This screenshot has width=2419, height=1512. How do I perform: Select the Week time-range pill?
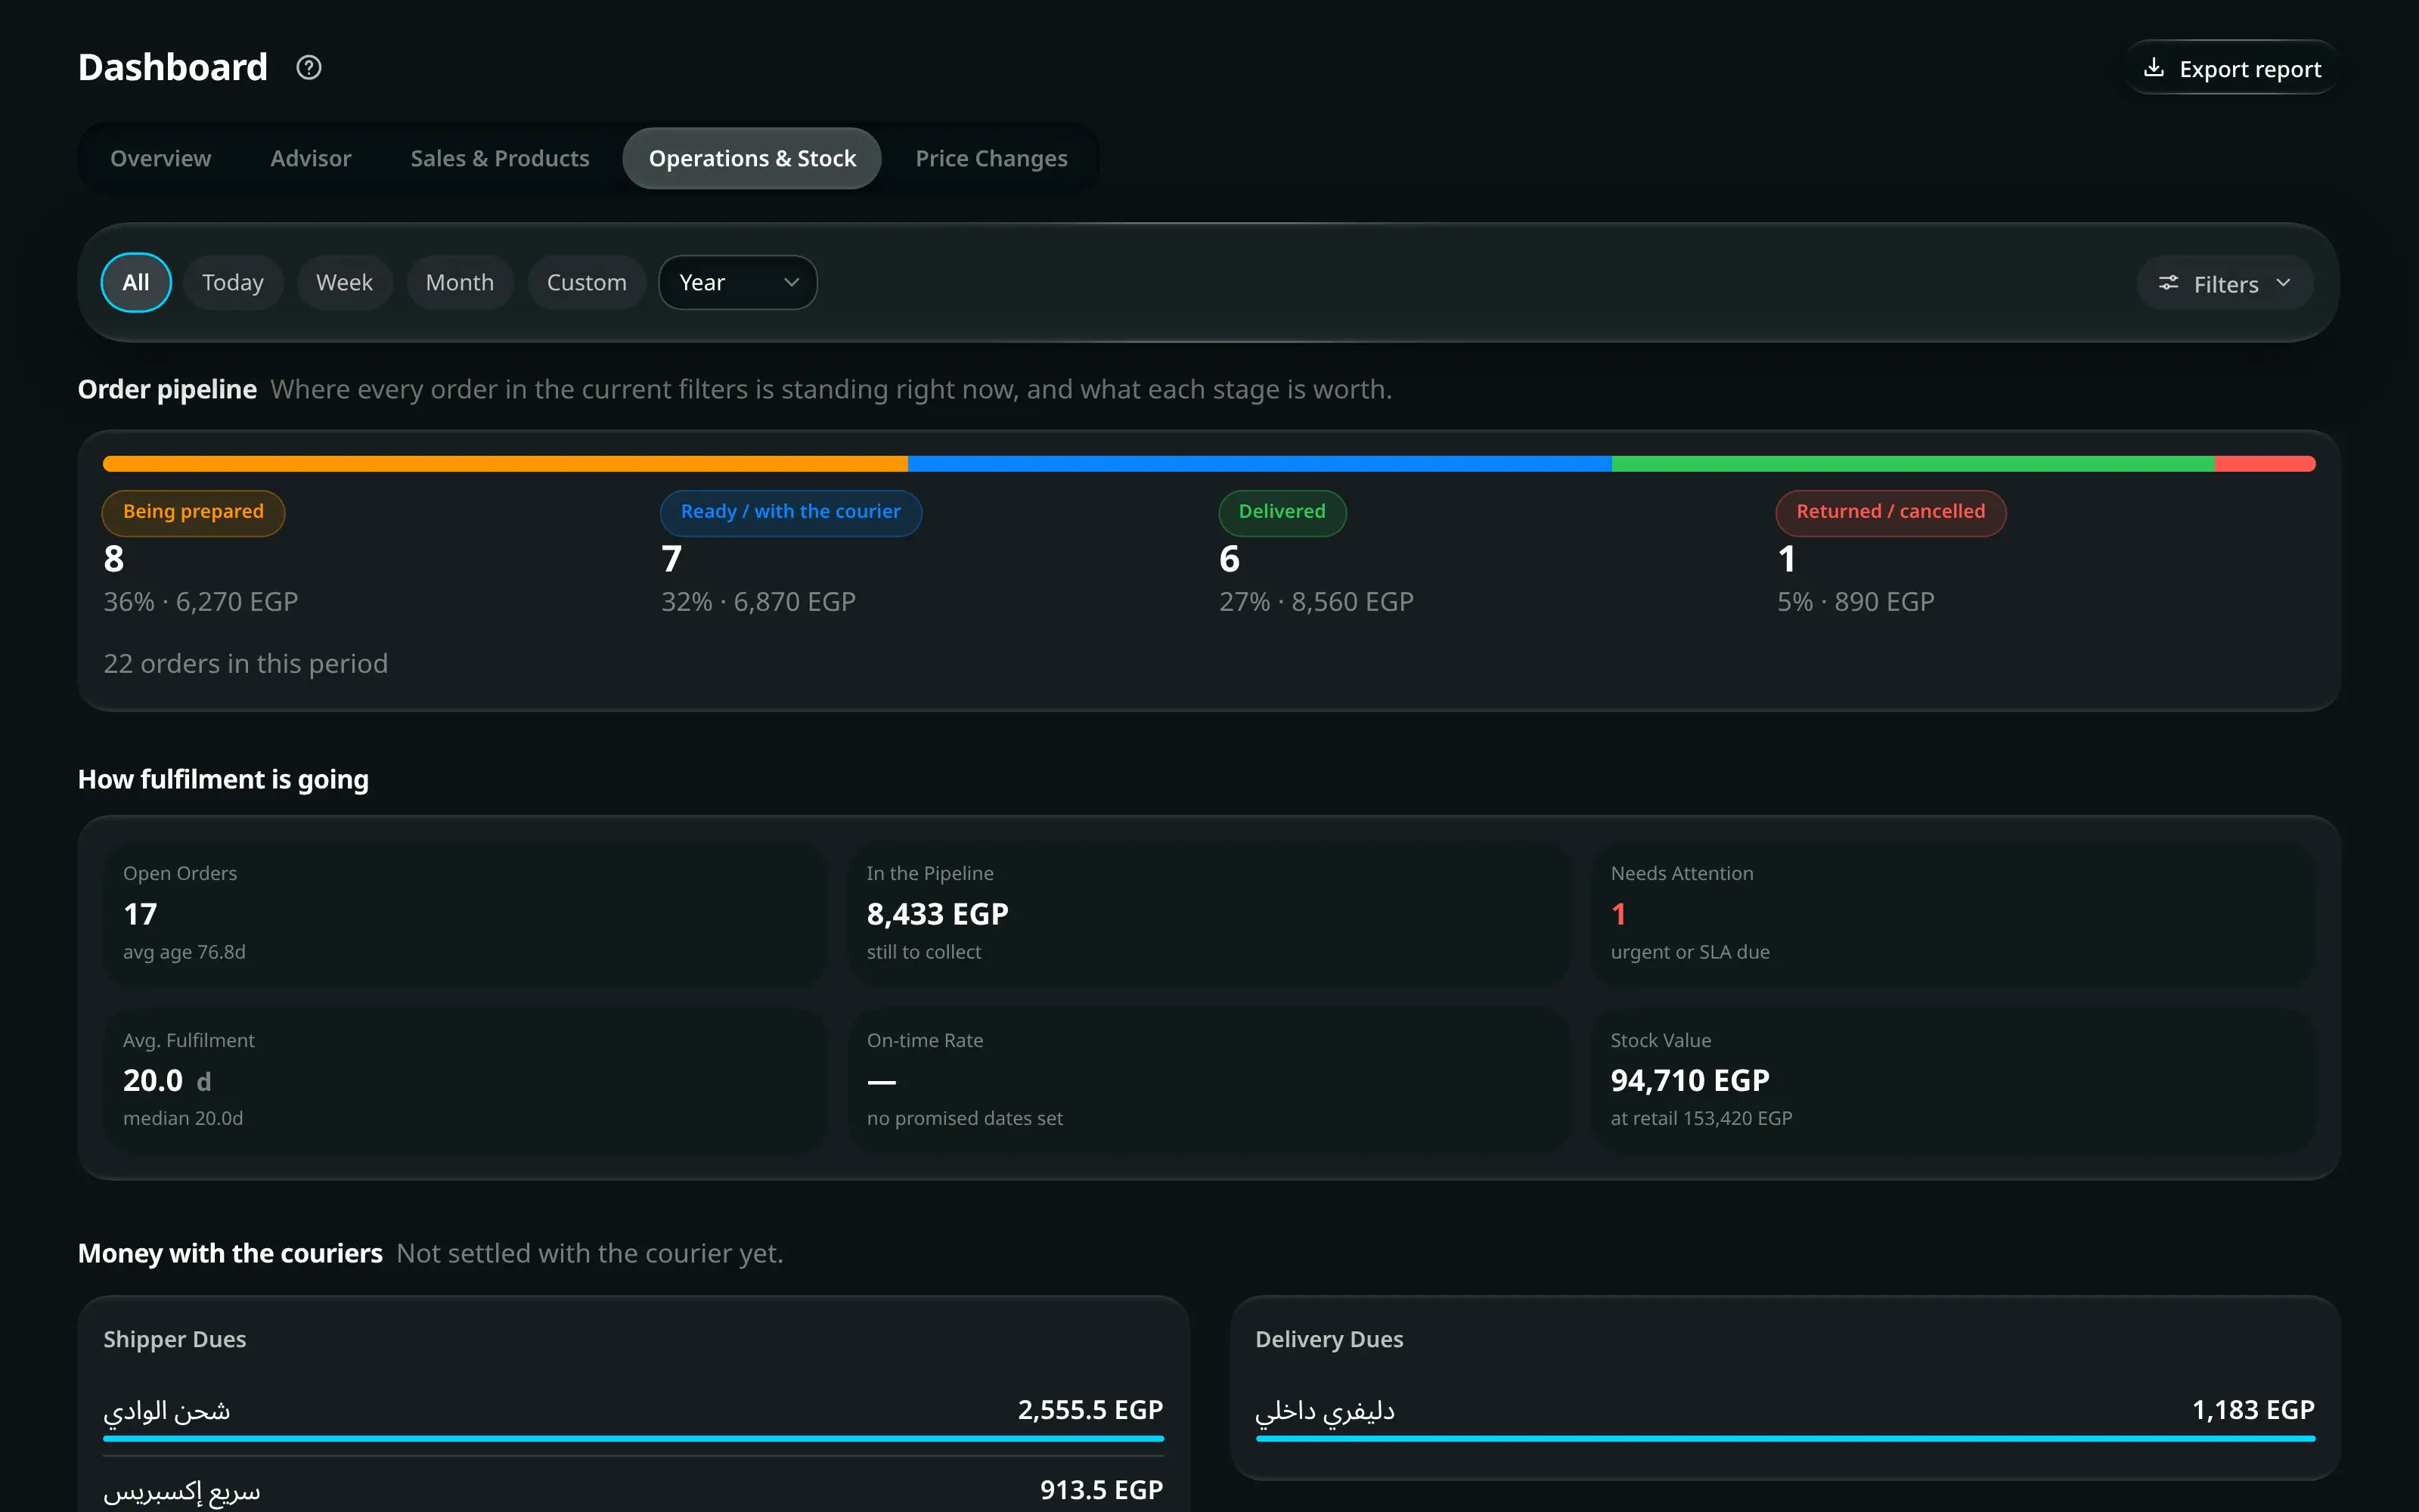[344, 283]
